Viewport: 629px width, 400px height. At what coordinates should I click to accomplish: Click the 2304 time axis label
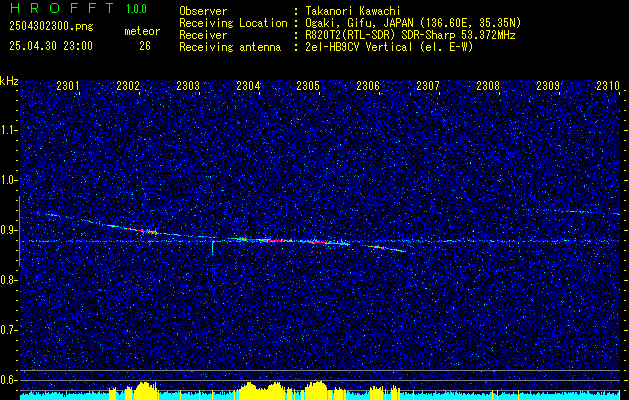(x=248, y=85)
